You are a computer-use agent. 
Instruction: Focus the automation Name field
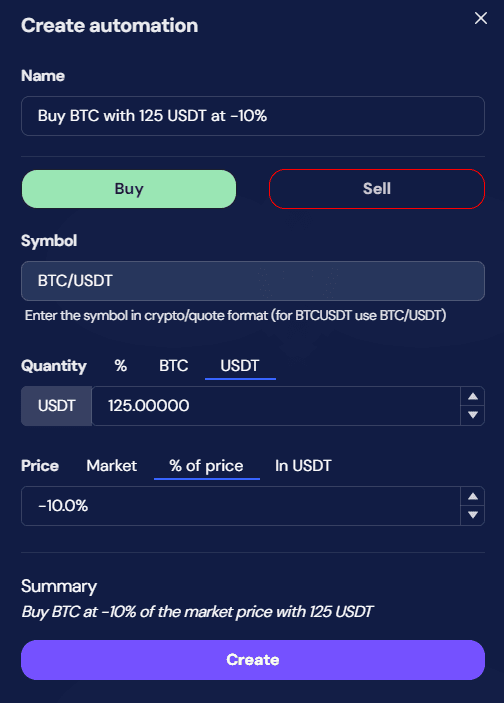(x=253, y=116)
